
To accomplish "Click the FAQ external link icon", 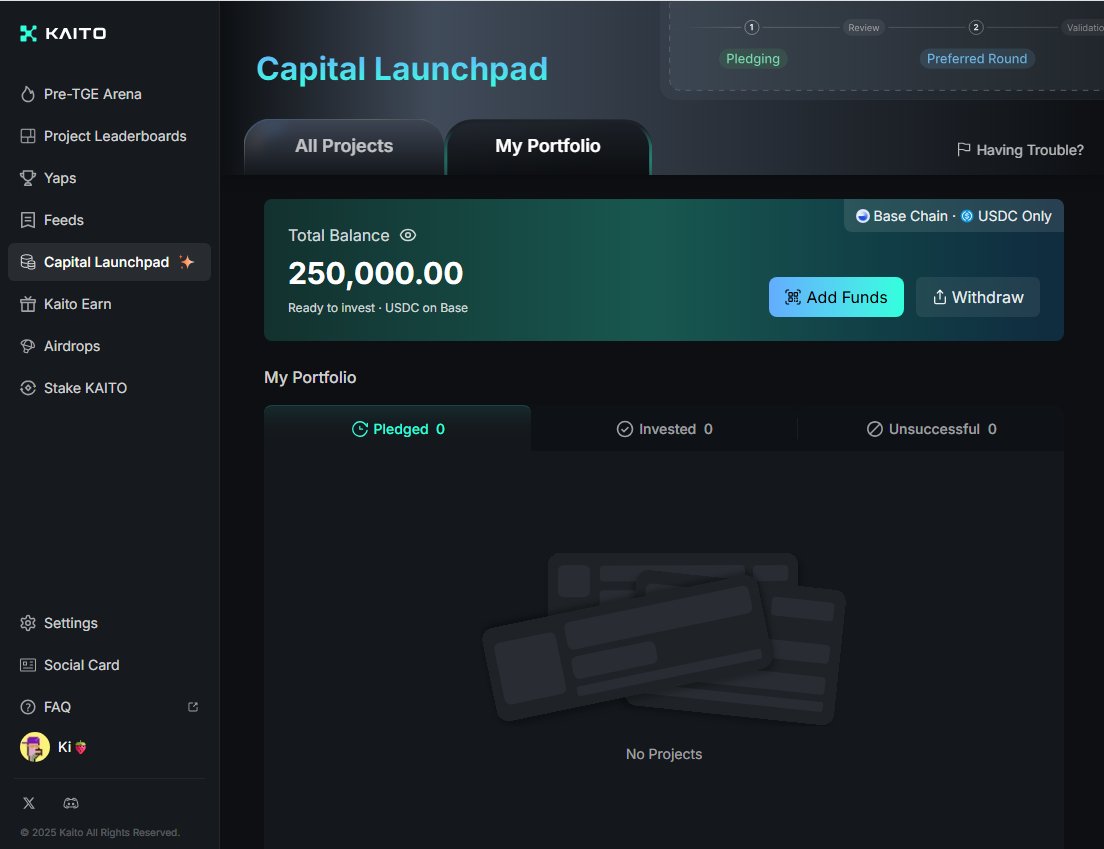I will point(193,707).
